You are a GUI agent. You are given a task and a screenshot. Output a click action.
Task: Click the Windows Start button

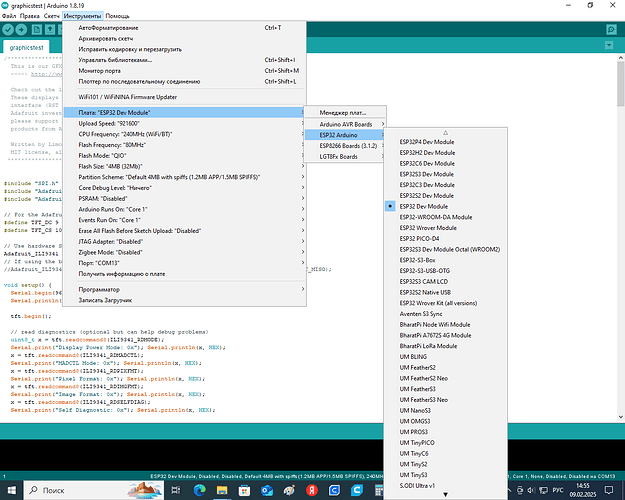tap(12, 490)
